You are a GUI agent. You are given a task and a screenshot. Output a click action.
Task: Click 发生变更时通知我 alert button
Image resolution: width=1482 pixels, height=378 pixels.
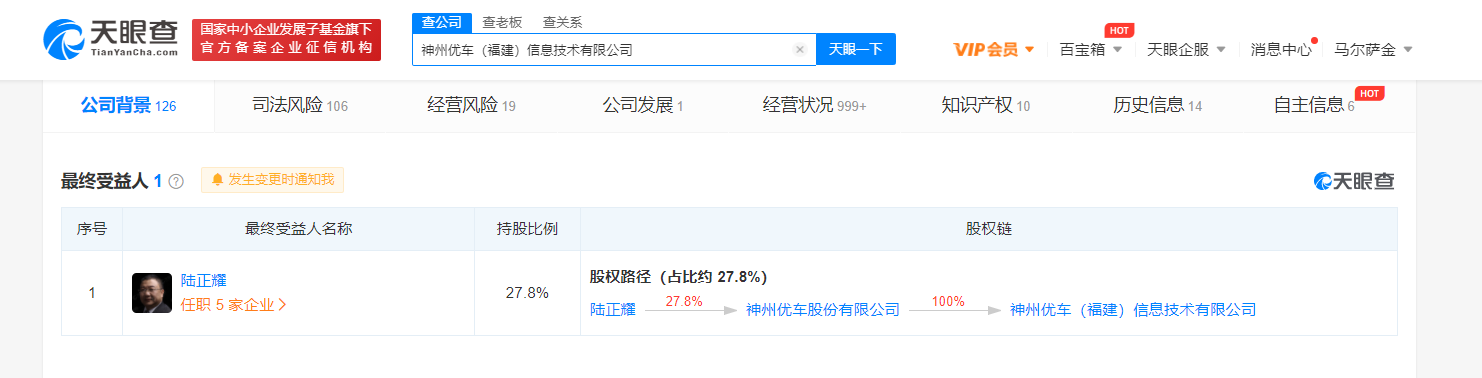pos(272,180)
